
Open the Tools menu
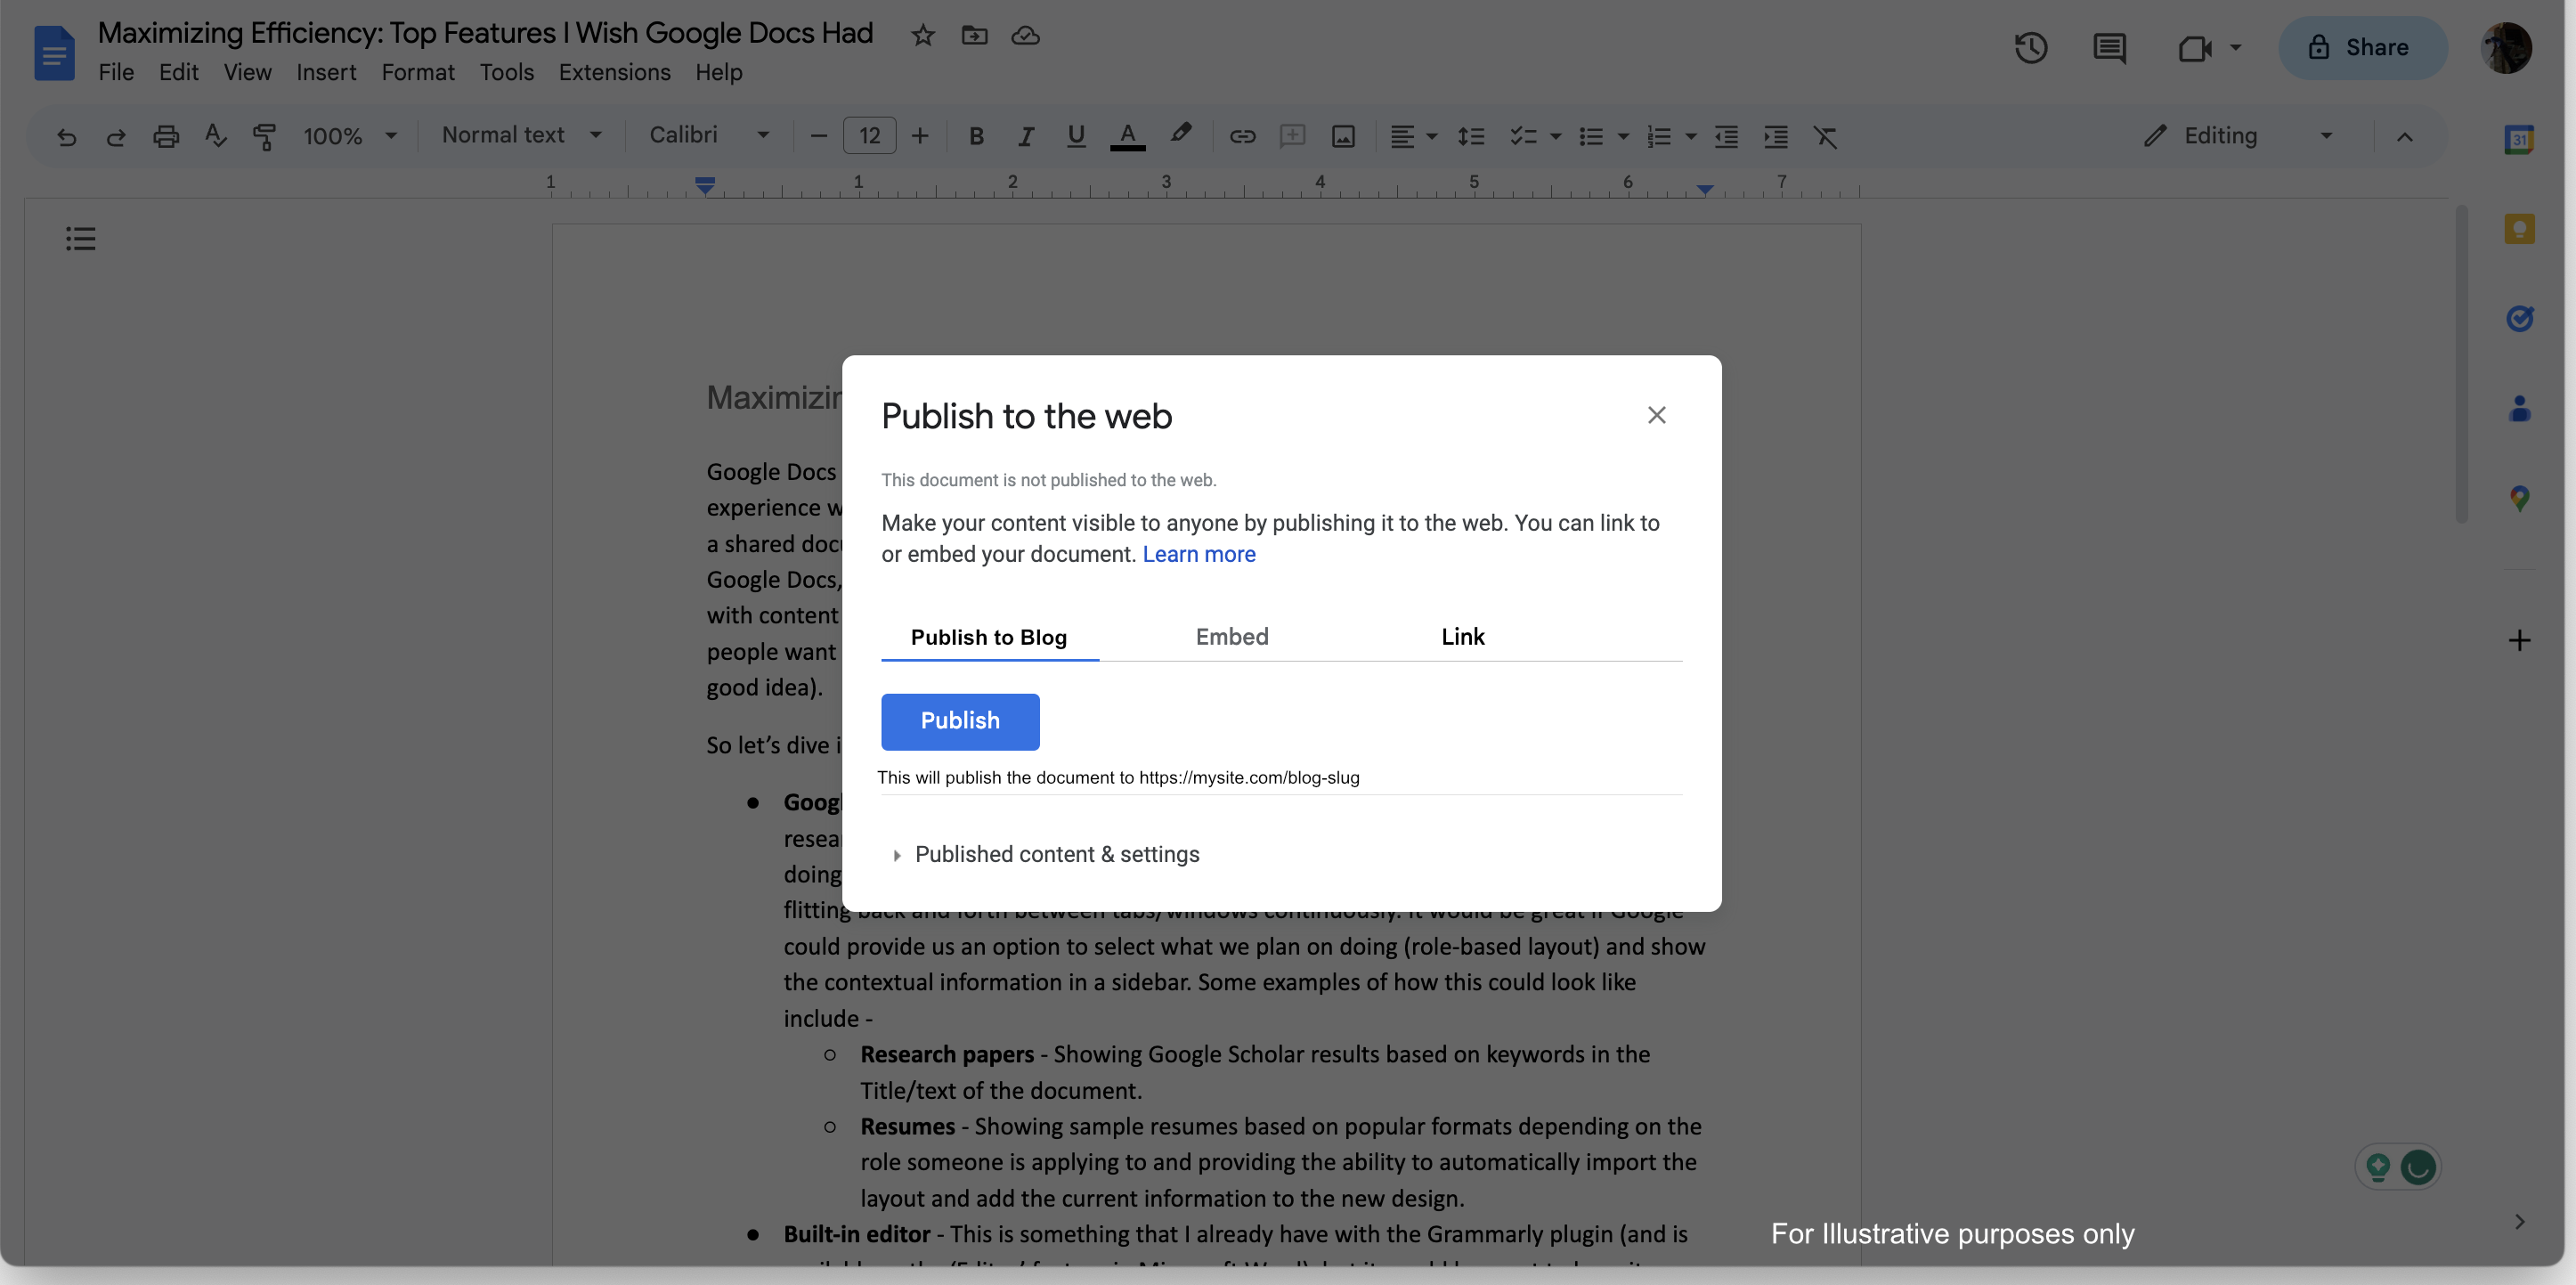pos(506,73)
